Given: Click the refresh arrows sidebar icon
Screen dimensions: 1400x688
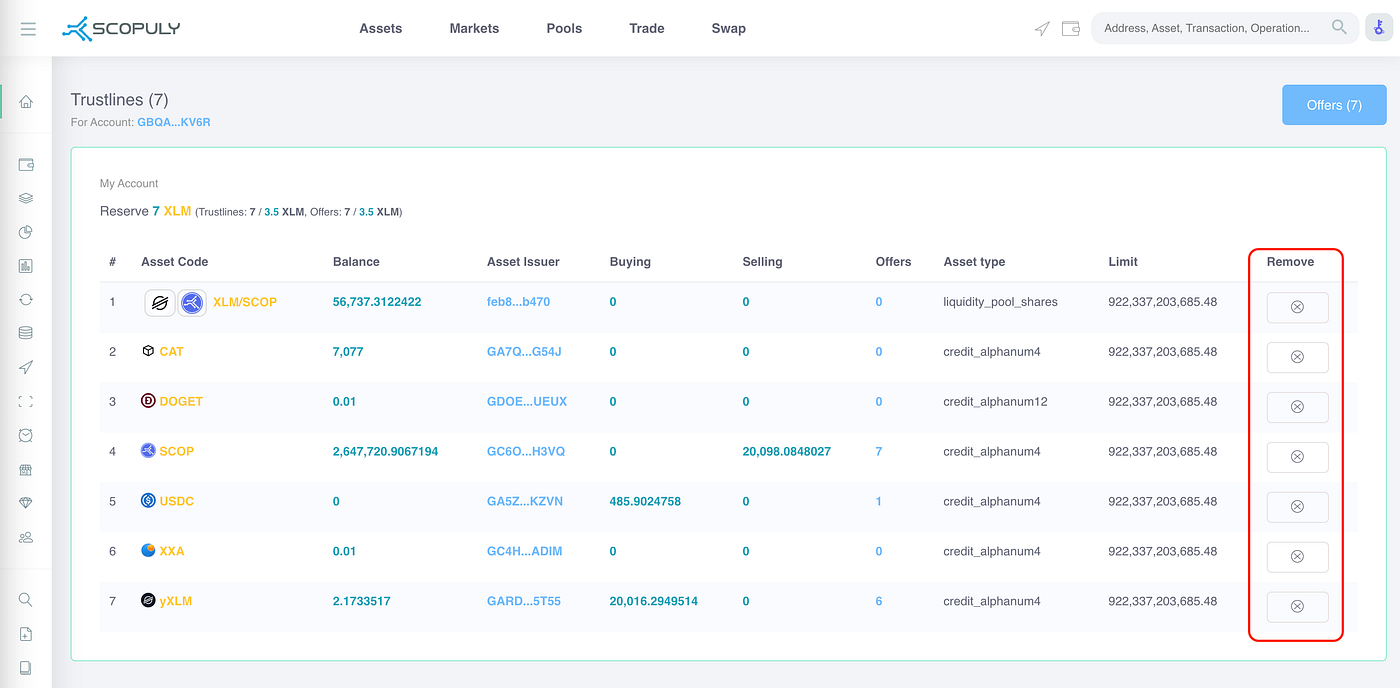Looking at the screenshot, I should 26,299.
